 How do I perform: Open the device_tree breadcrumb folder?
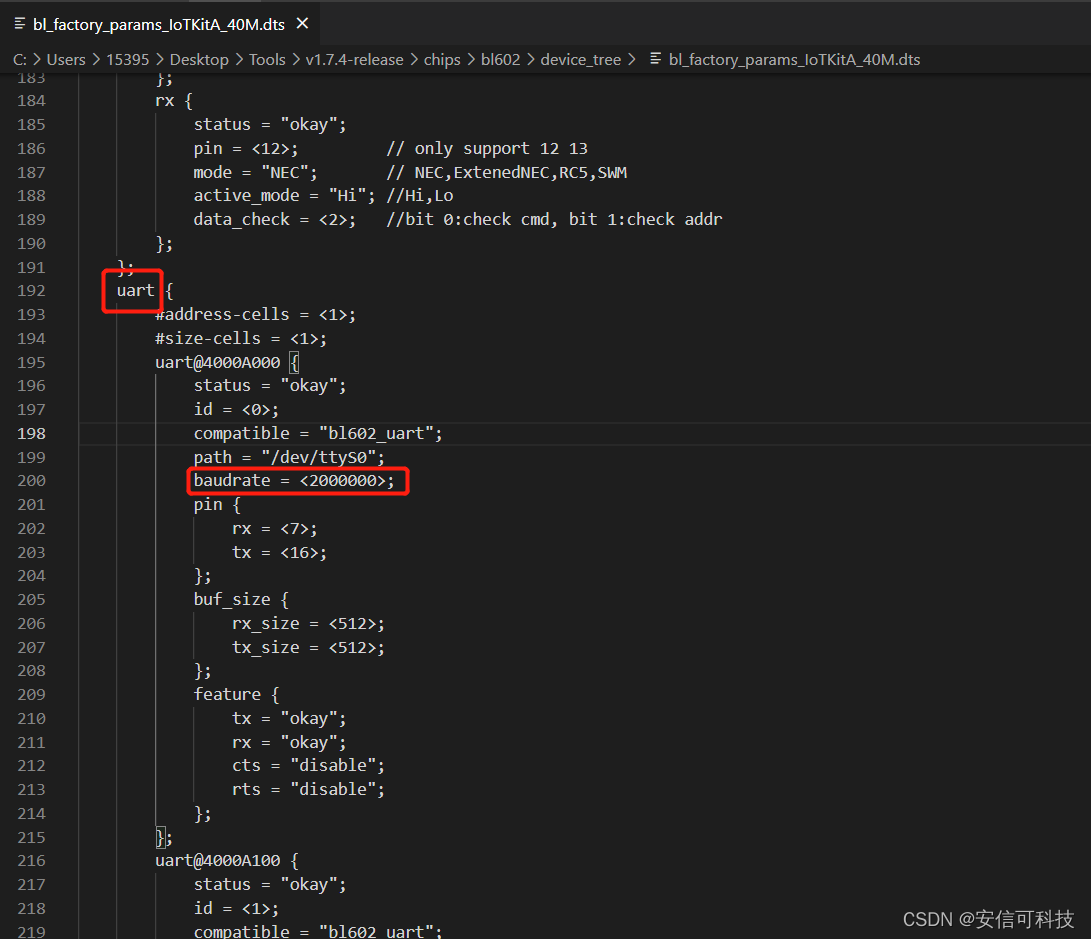click(x=580, y=60)
